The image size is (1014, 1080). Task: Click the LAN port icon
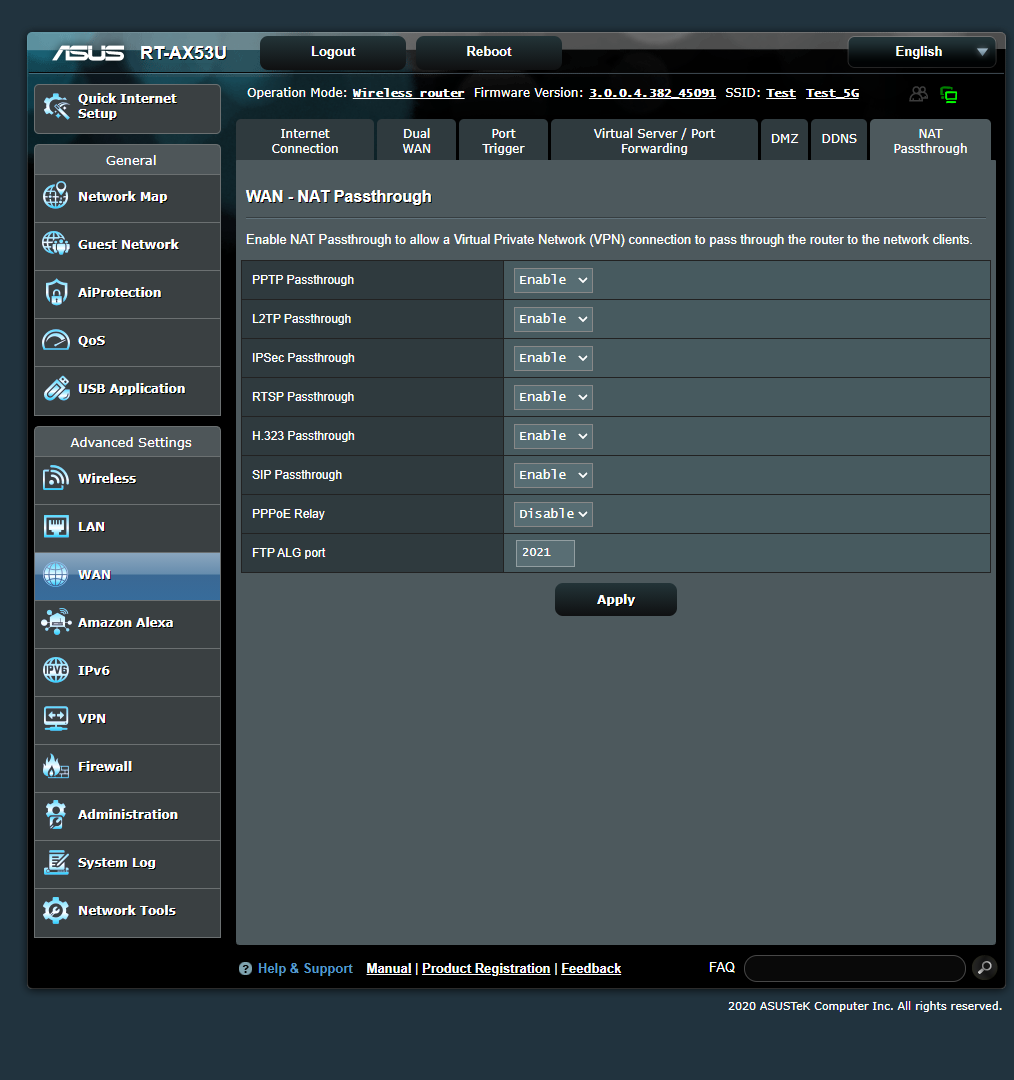pos(56,526)
